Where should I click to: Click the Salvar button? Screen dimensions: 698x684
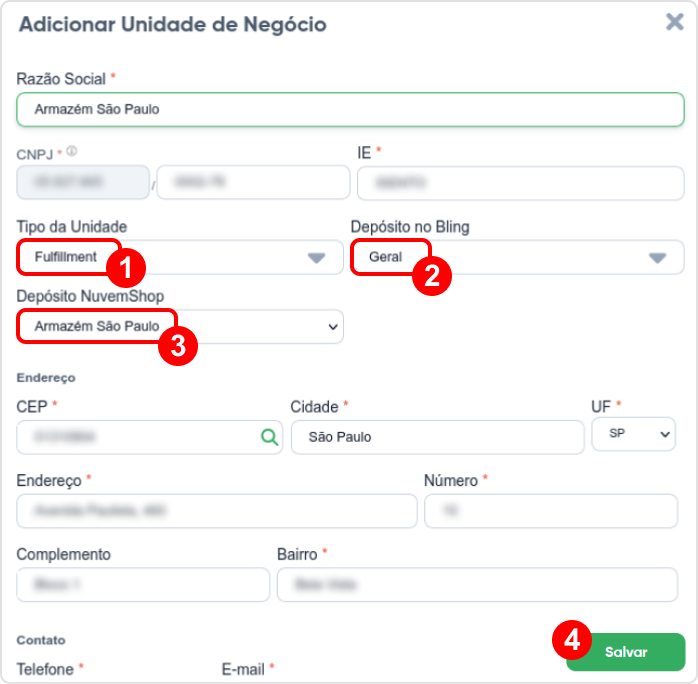click(x=625, y=652)
